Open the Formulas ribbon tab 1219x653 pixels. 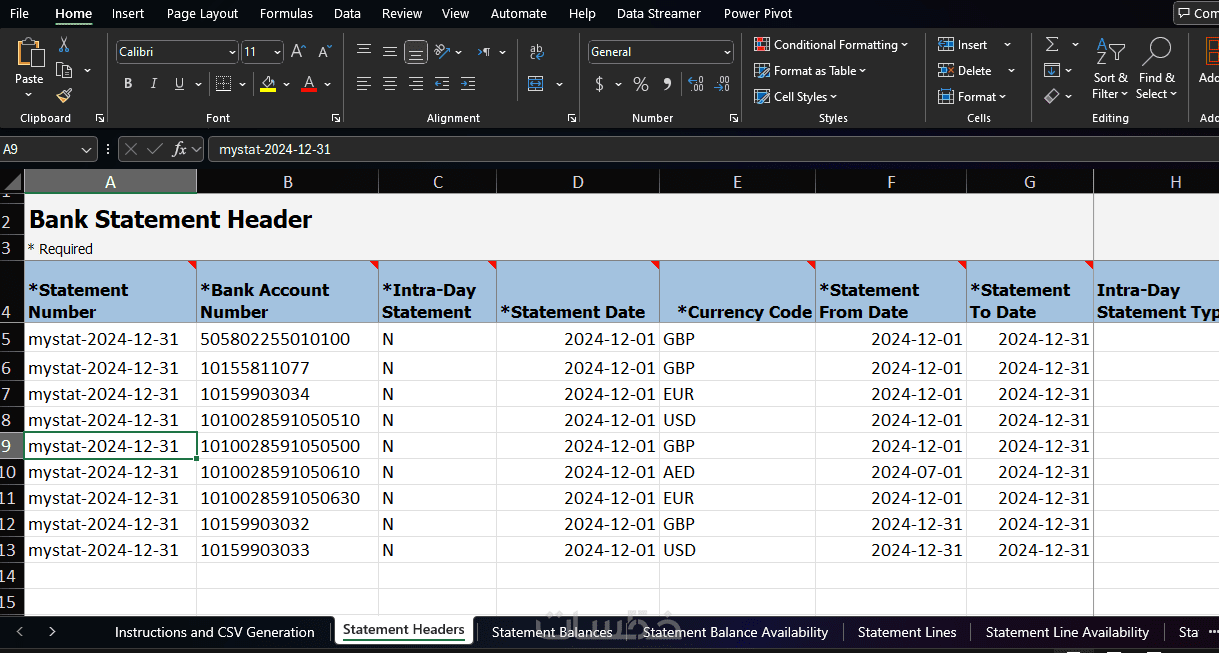(x=286, y=13)
